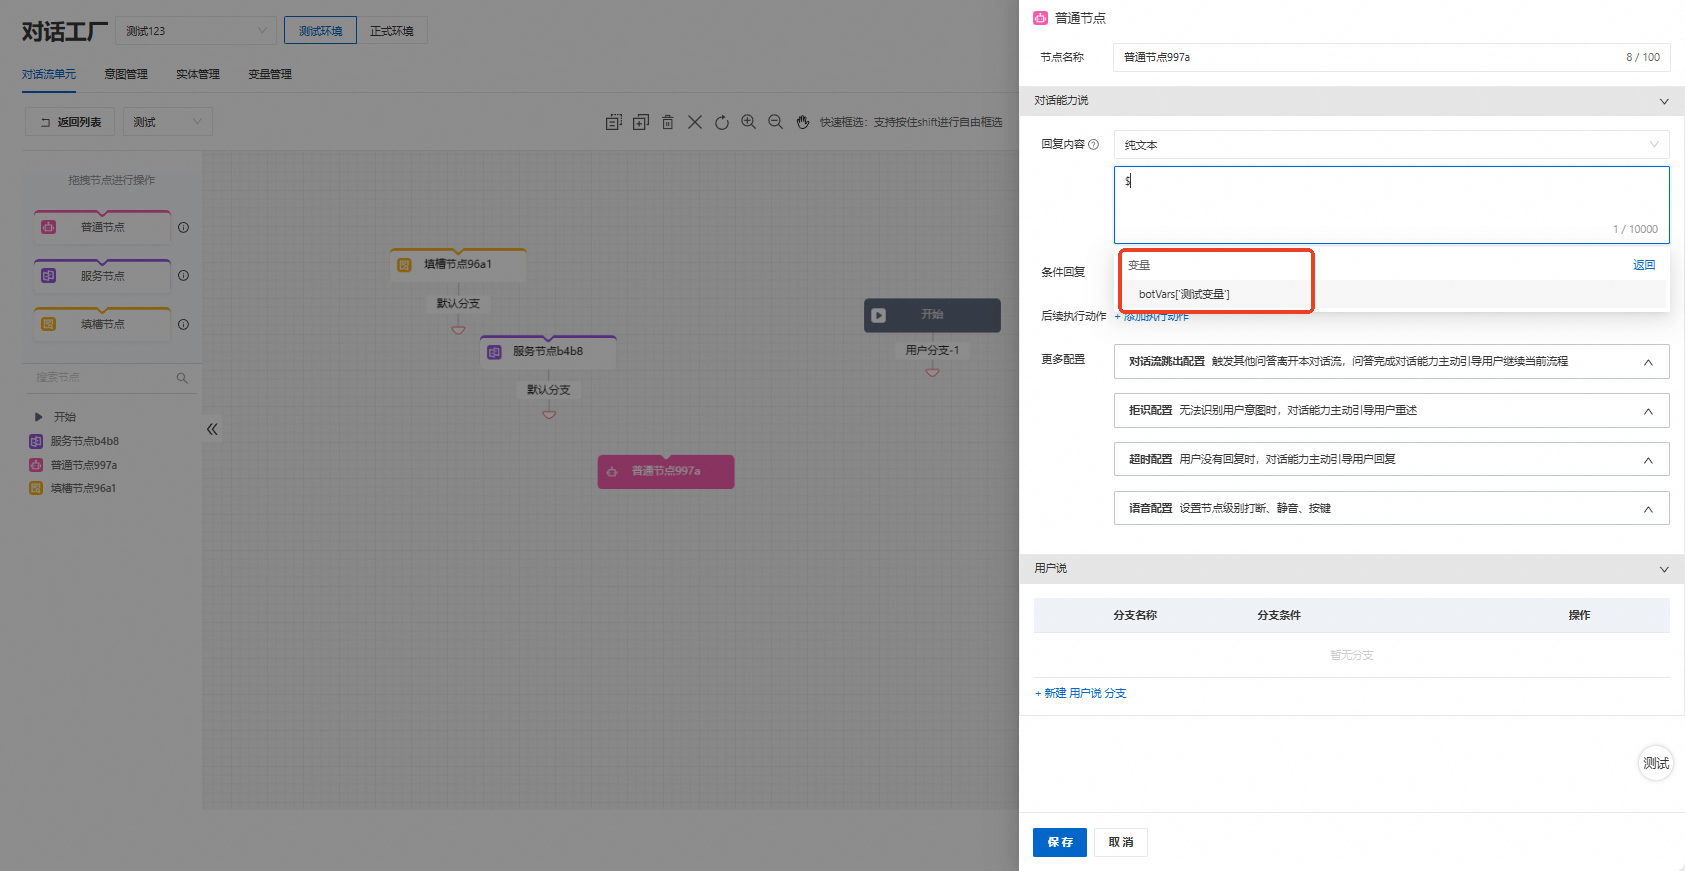This screenshot has height=871, width=1685.
Task: Click the 返回列表 button
Action: 70,122
